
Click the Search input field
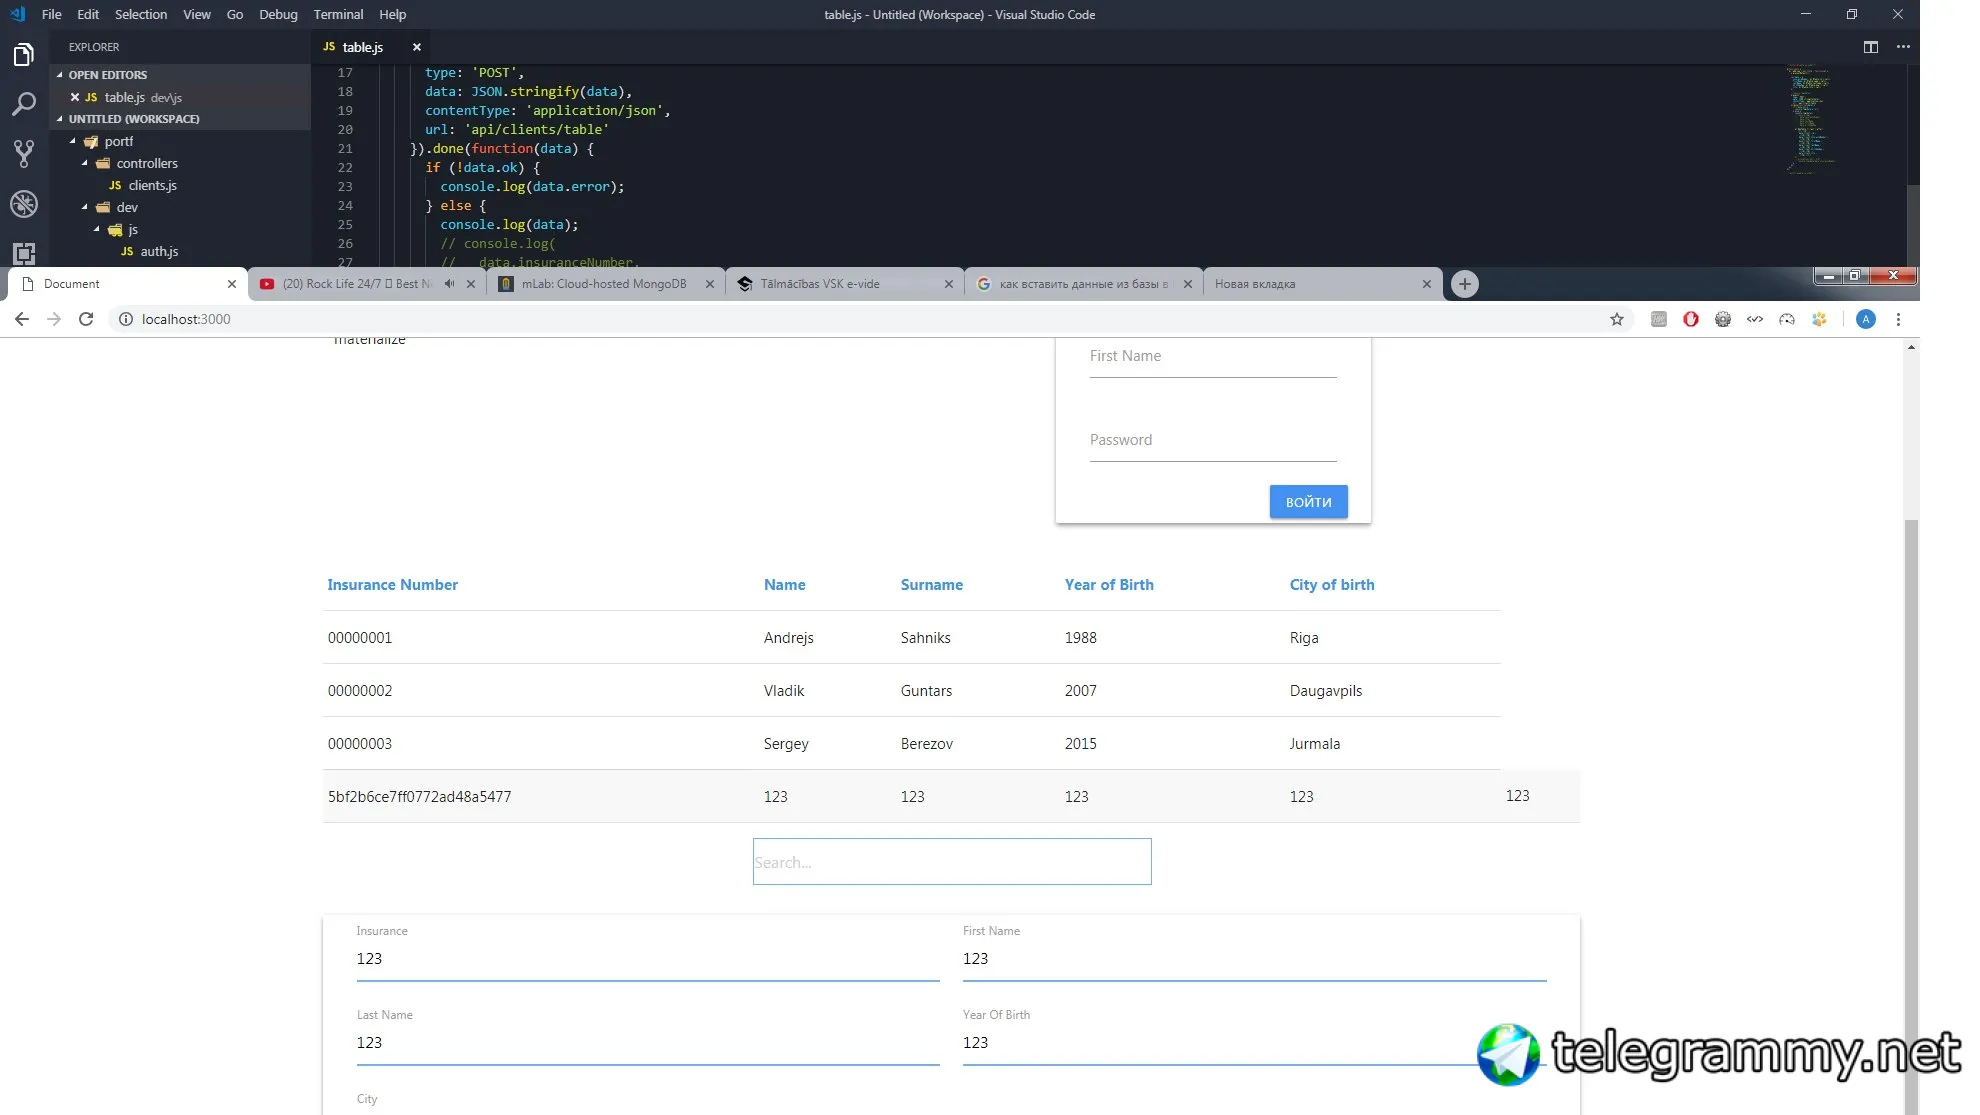[x=951, y=862]
